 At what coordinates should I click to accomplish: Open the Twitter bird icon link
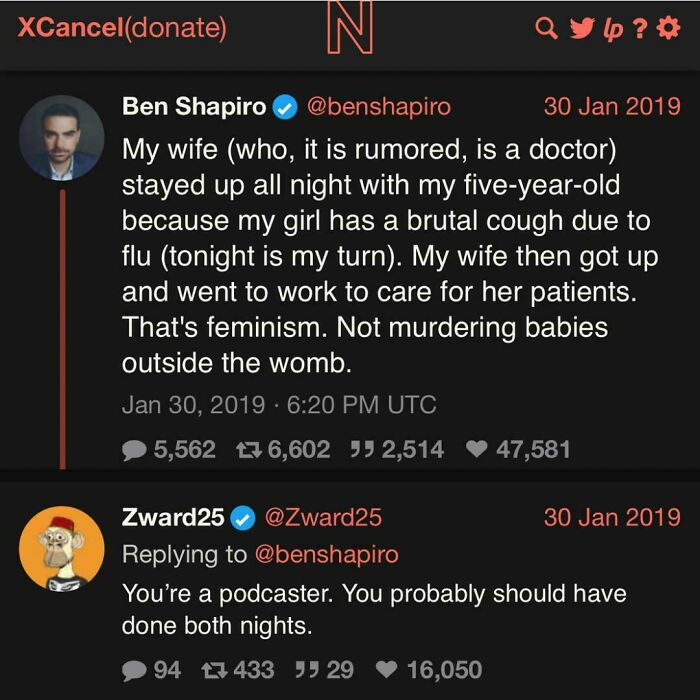click(580, 27)
